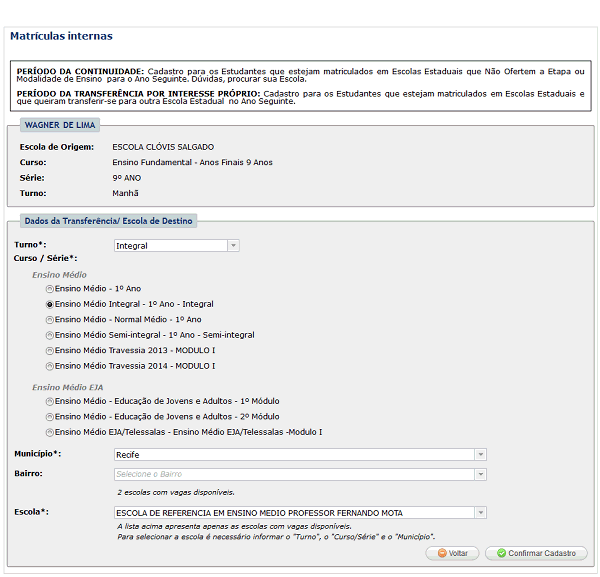Select Educação de Jovens e Adultos 1º Módulo

(50, 401)
